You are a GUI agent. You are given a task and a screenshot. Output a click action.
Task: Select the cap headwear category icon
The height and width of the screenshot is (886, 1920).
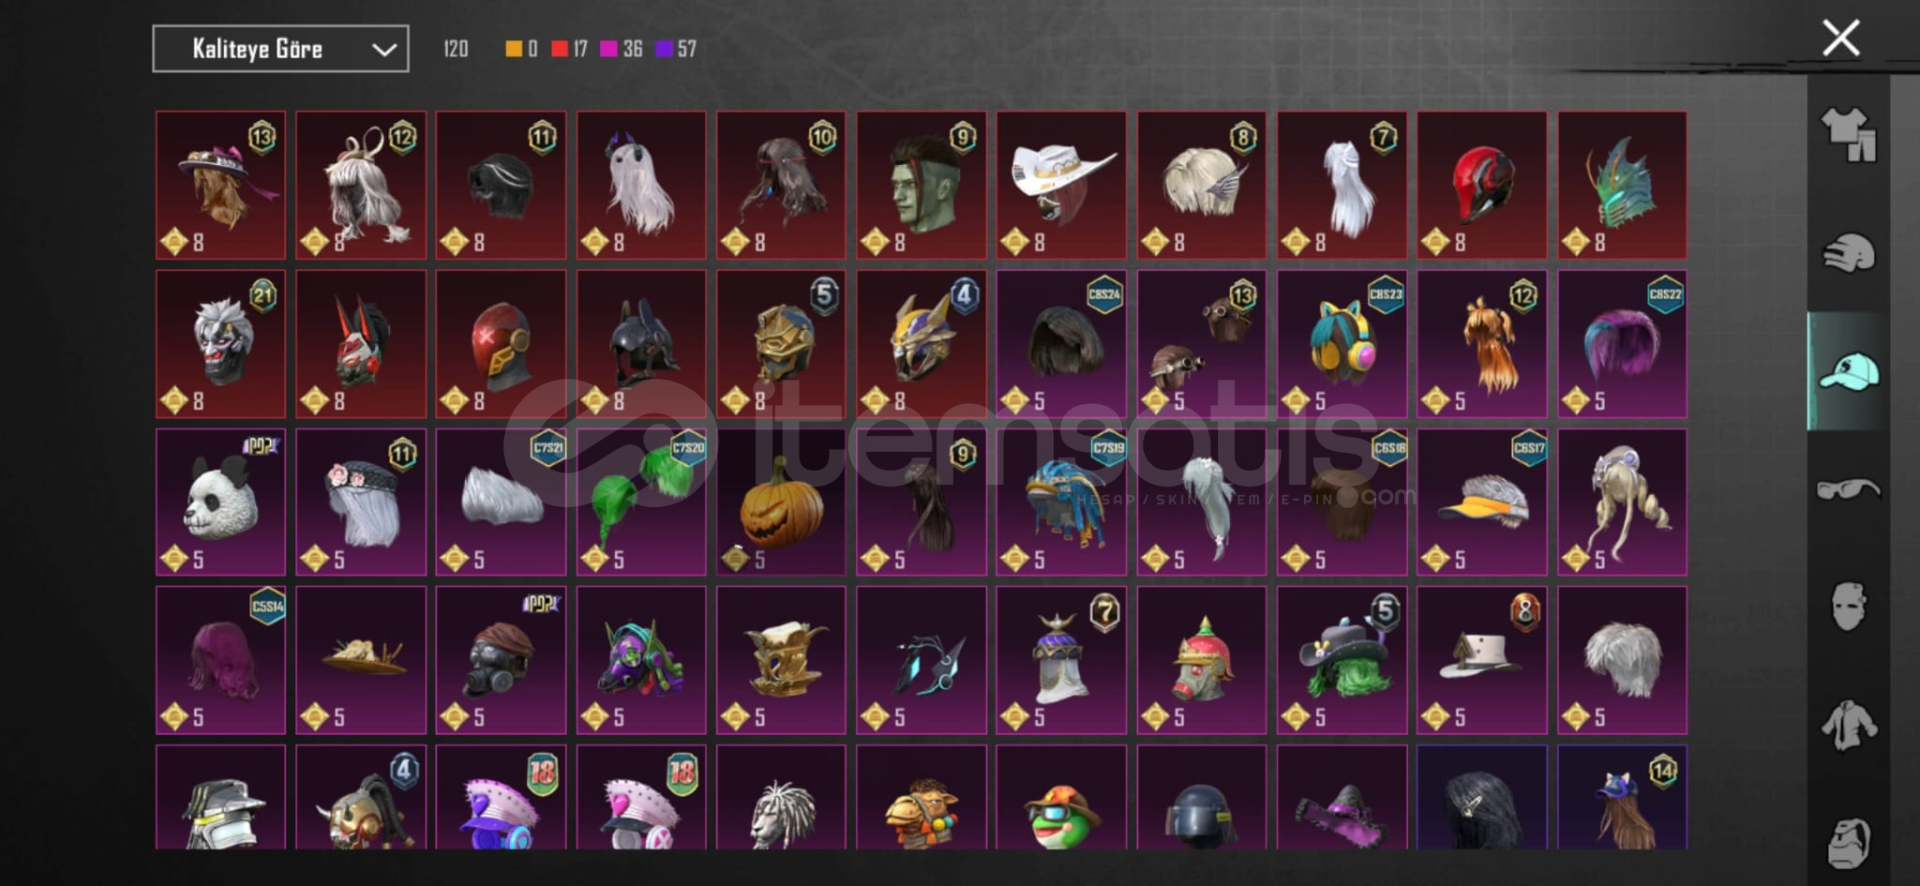click(1848, 371)
